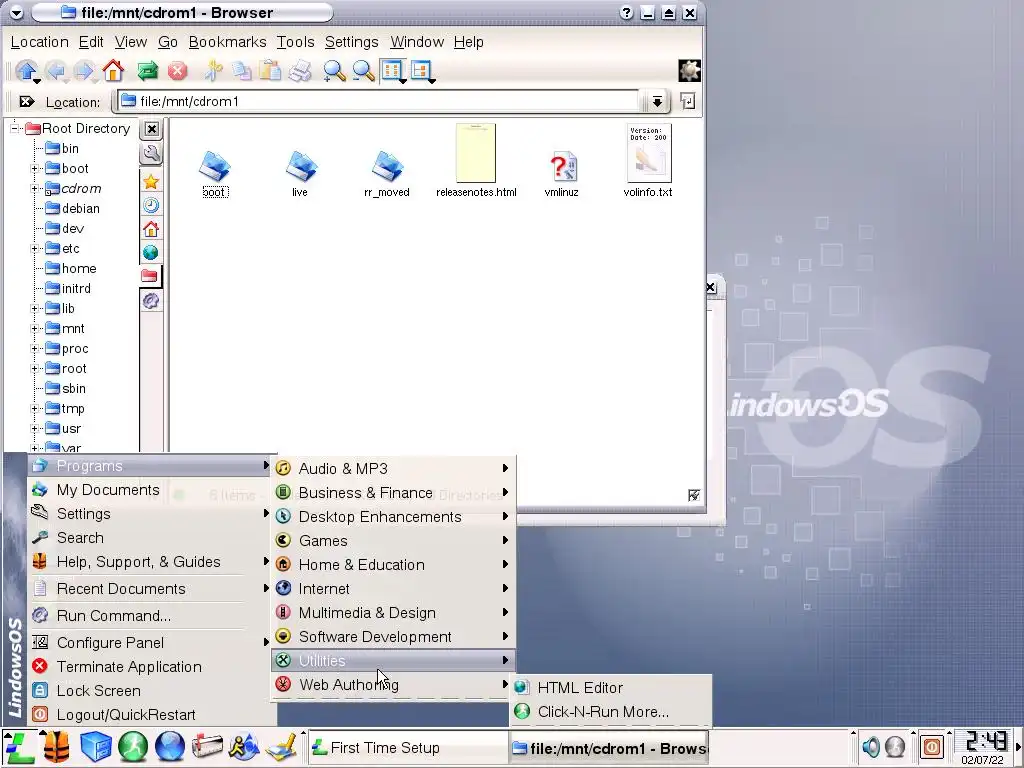Viewport: 1024px width, 768px height.
Task: Expand the boot tree node
Action: (x=35, y=168)
